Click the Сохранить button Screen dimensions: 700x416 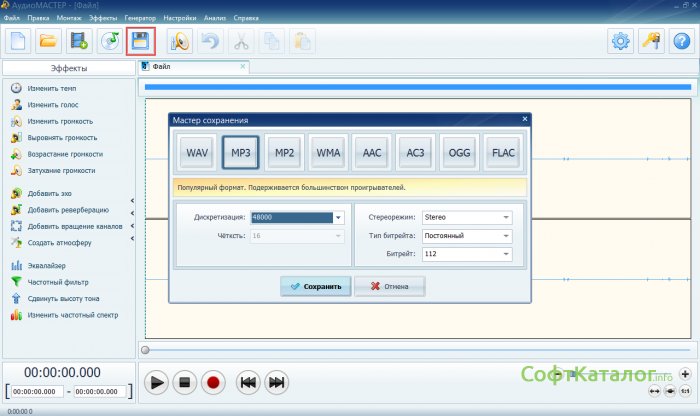coord(315,286)
